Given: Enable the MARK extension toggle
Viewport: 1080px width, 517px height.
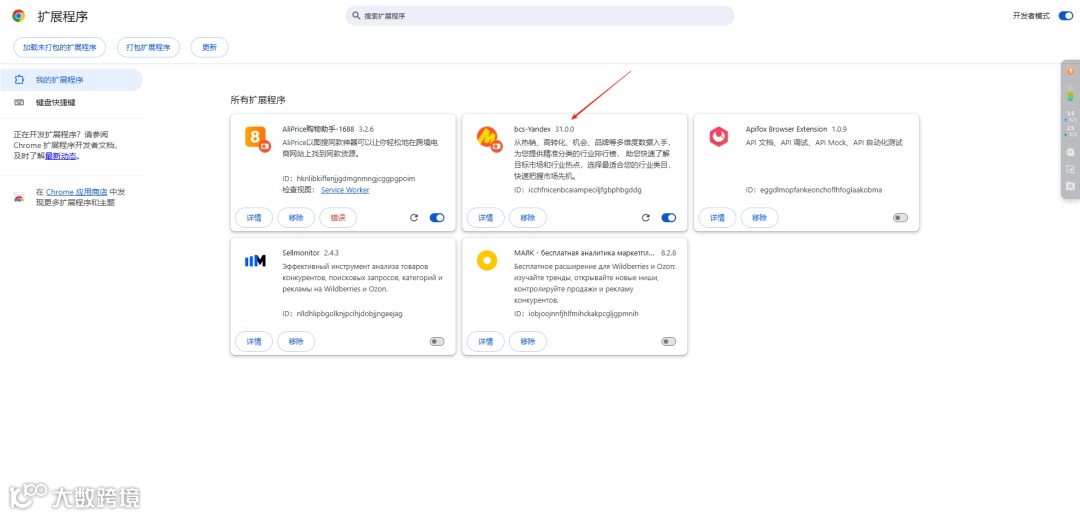Looking at the screenshot, I should (x=668, y=341).
